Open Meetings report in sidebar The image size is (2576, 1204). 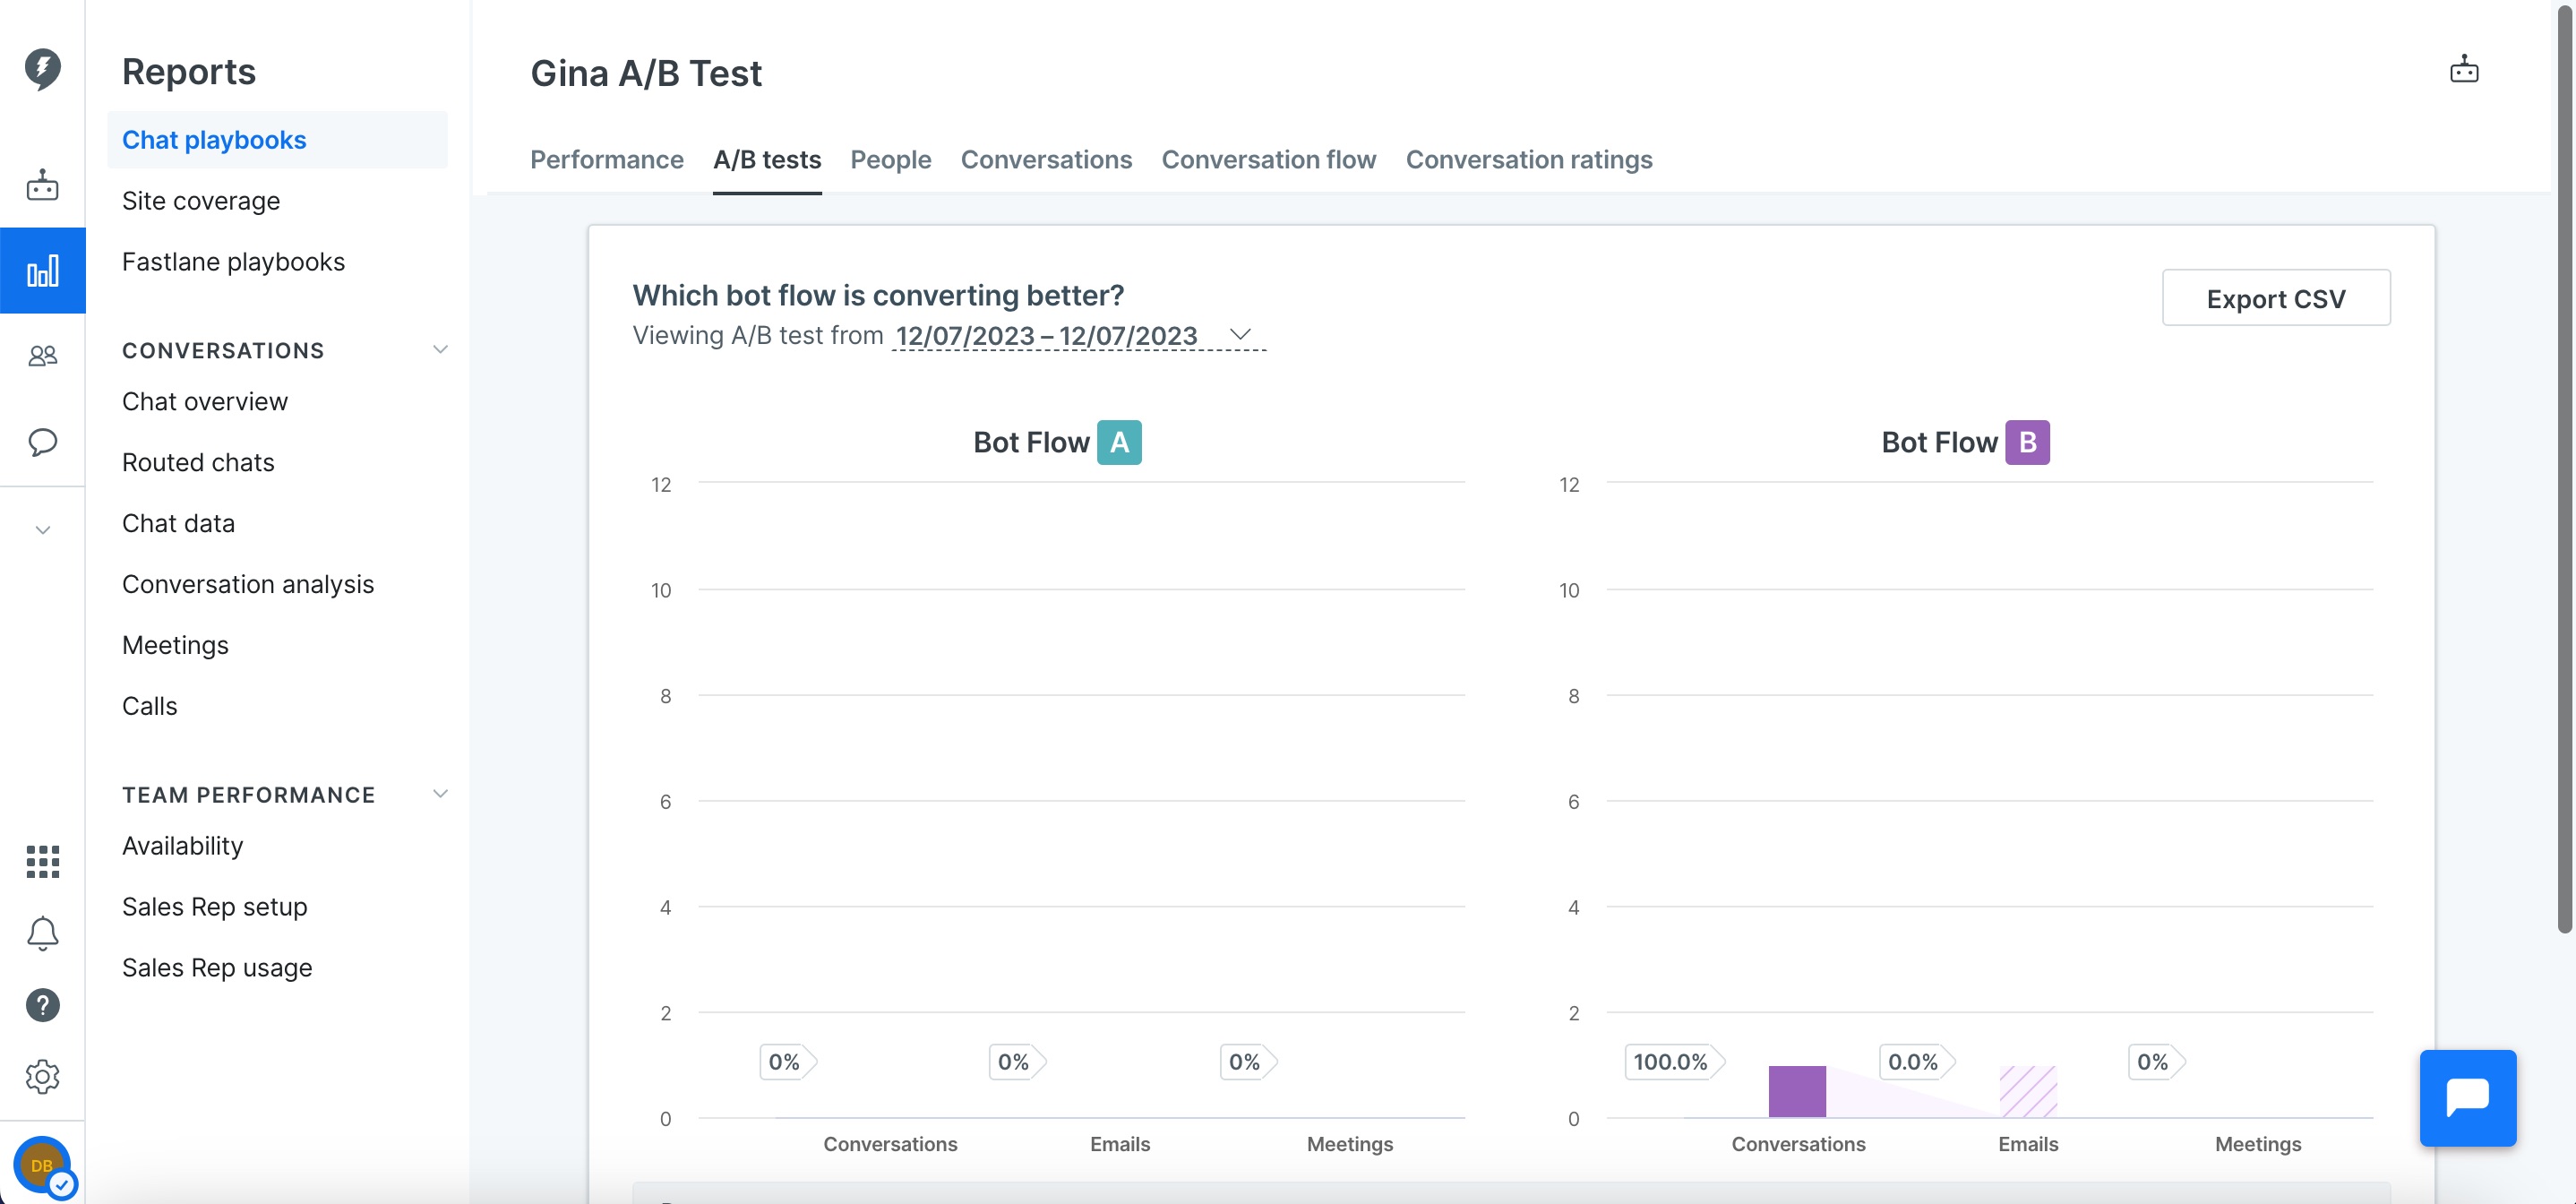click(175, 646)
